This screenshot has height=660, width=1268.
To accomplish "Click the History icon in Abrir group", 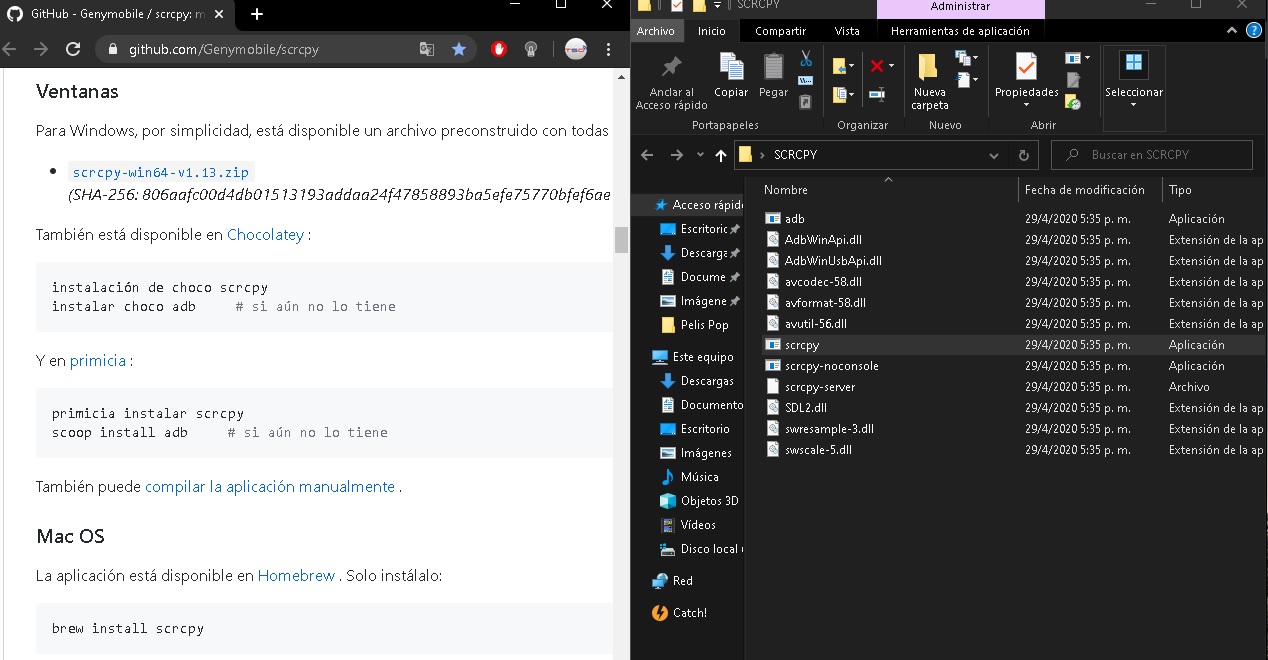I will point(1073,101).
